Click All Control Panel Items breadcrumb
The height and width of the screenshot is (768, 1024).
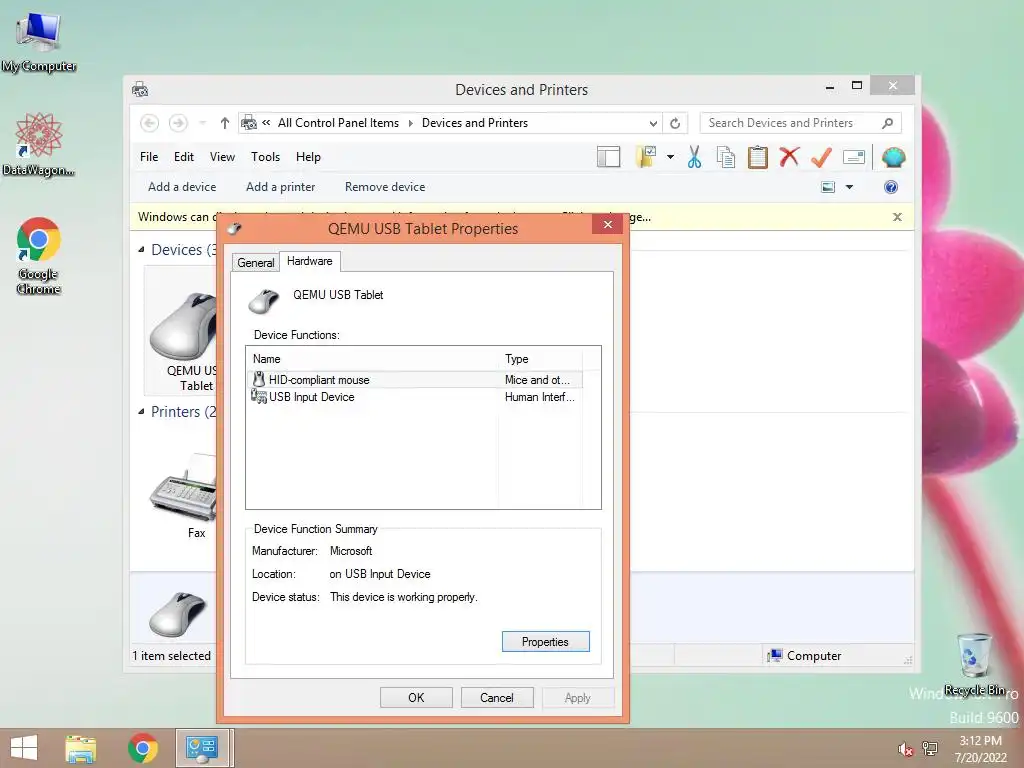pyautogui.click(x=338, y=123)
